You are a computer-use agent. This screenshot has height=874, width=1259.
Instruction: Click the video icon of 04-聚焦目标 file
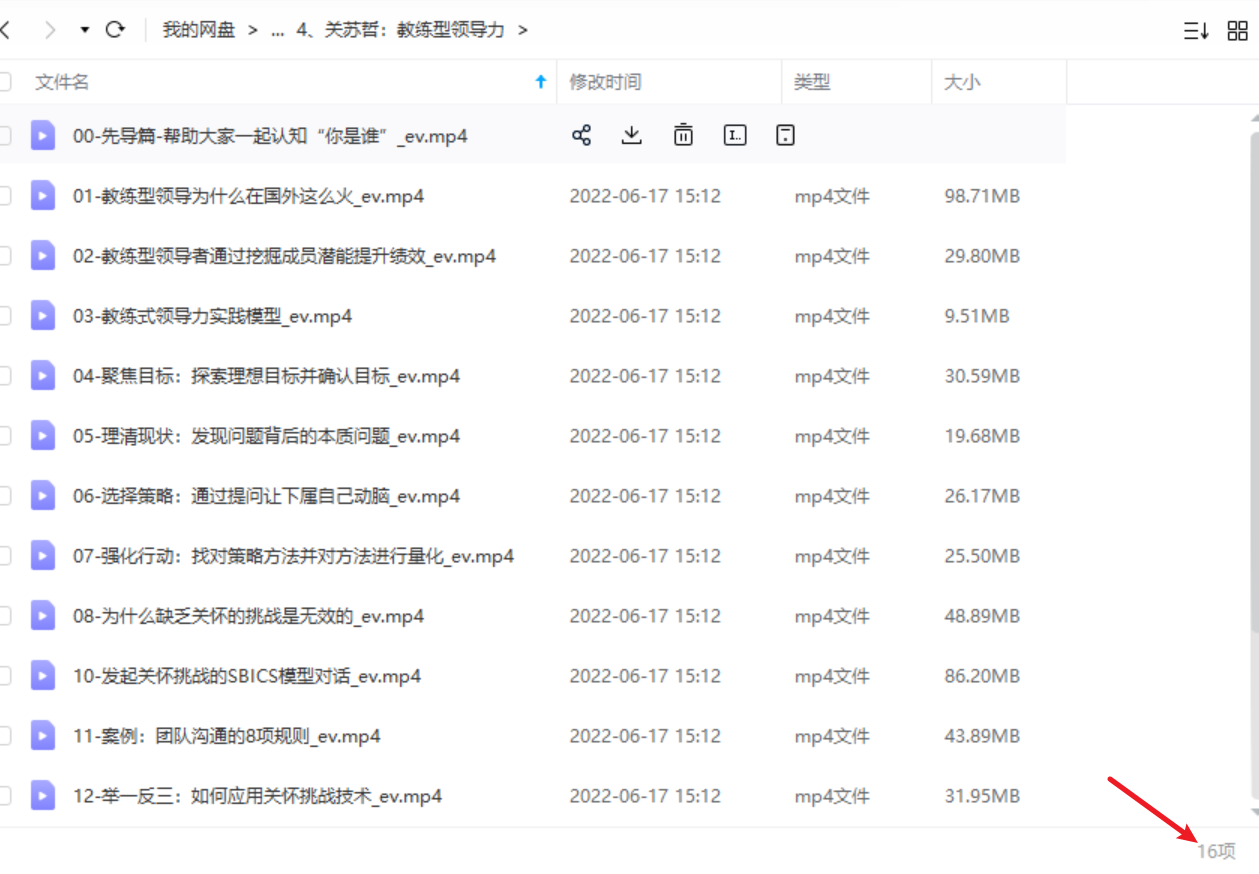(42, 375)
